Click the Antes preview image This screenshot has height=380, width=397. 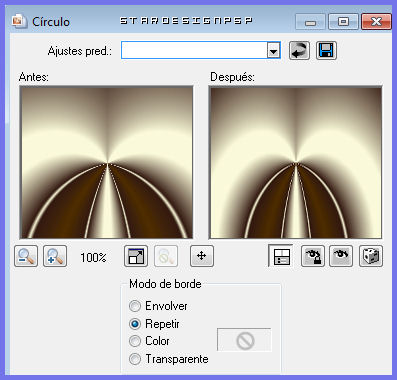click(x=107, y=162)
